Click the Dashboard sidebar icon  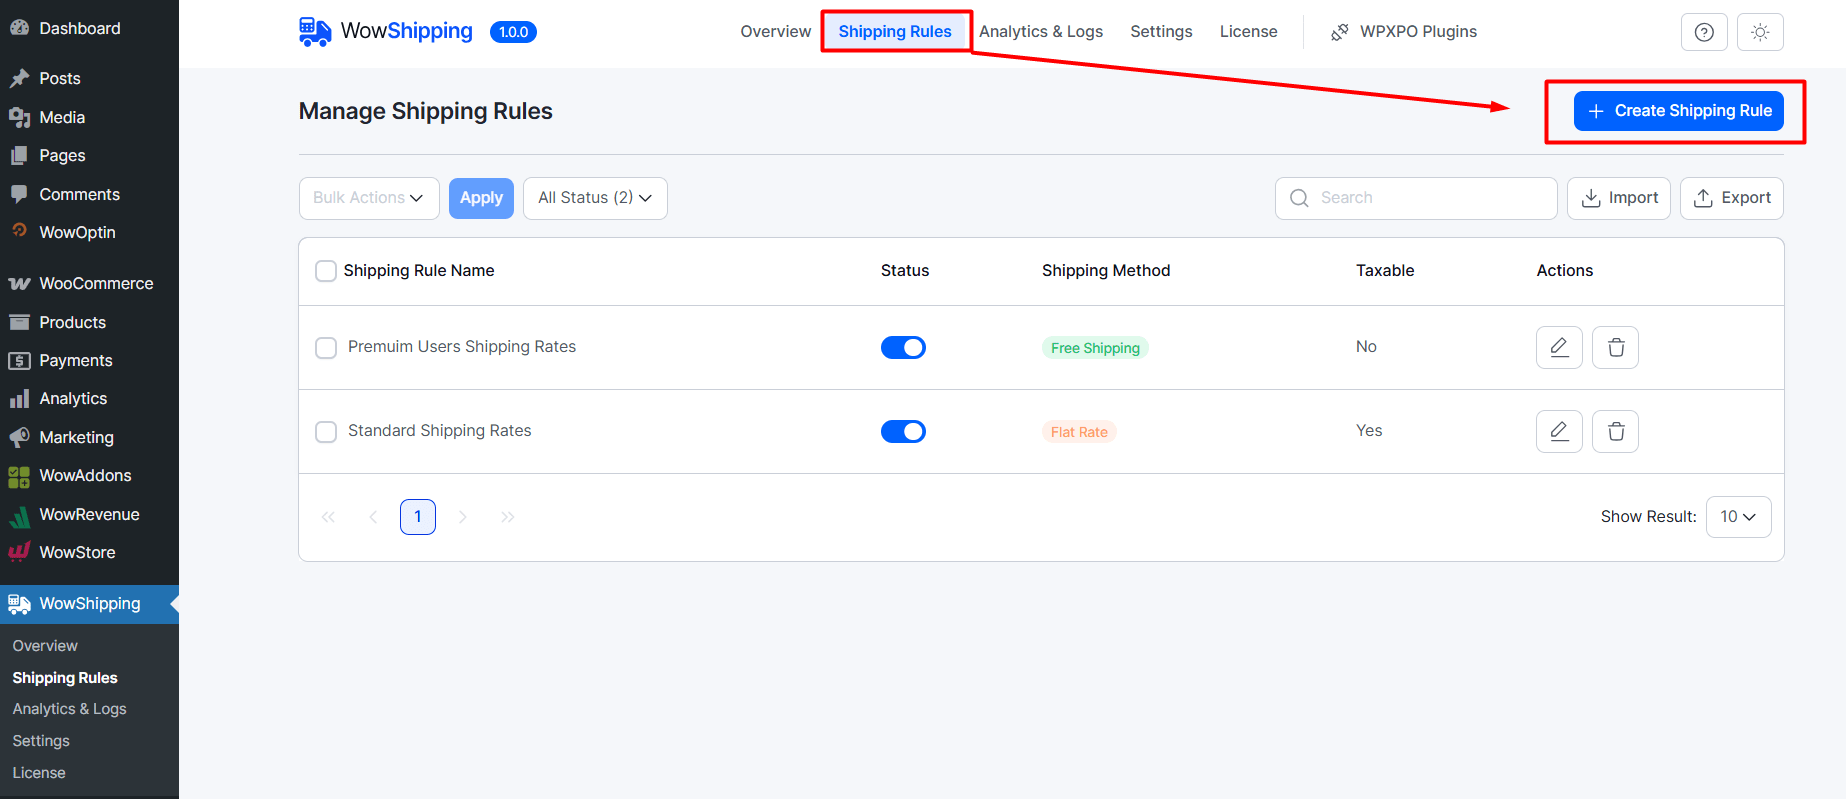(x=19, y=28)
